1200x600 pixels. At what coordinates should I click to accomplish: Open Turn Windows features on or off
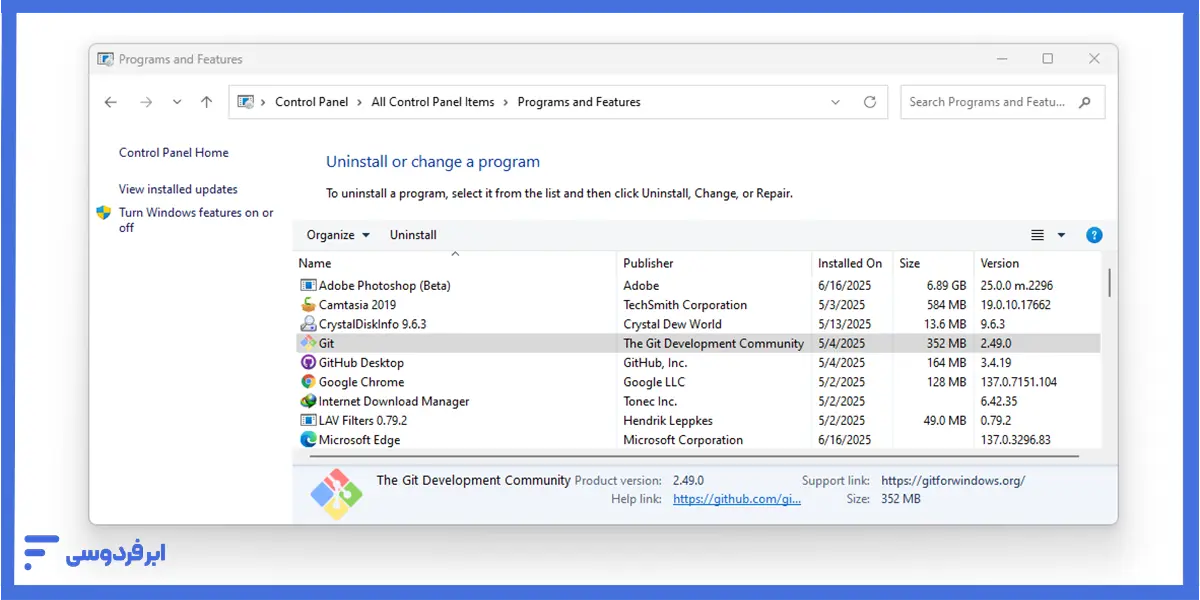click(x=196, y=220)
